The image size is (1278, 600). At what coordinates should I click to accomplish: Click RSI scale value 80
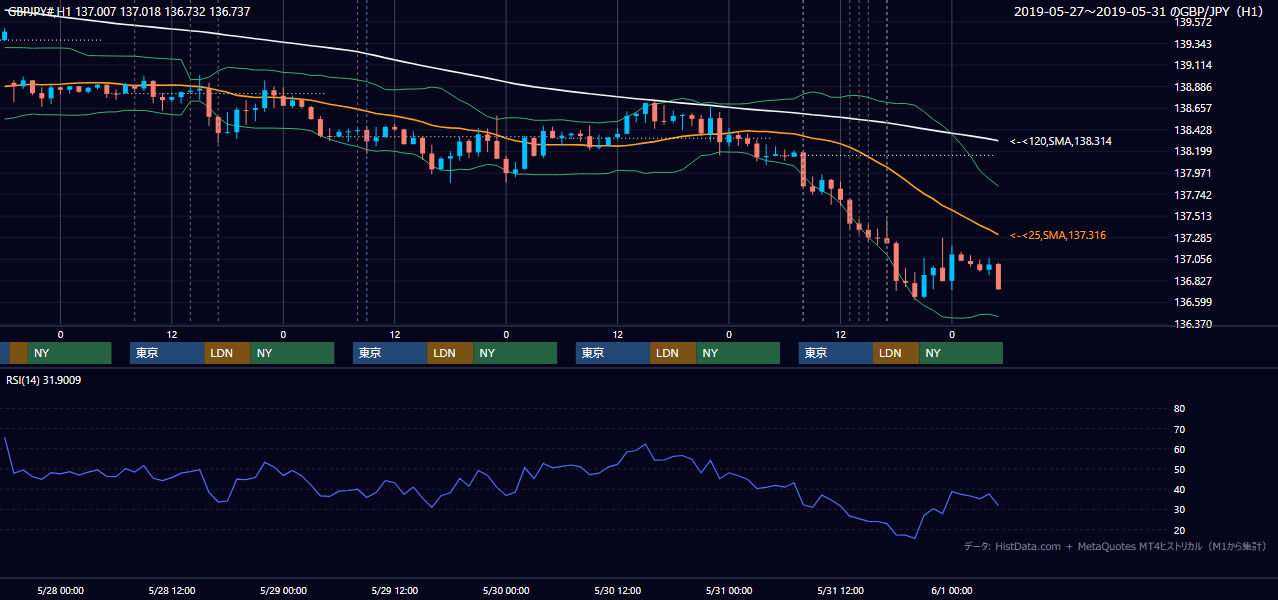1179,409
